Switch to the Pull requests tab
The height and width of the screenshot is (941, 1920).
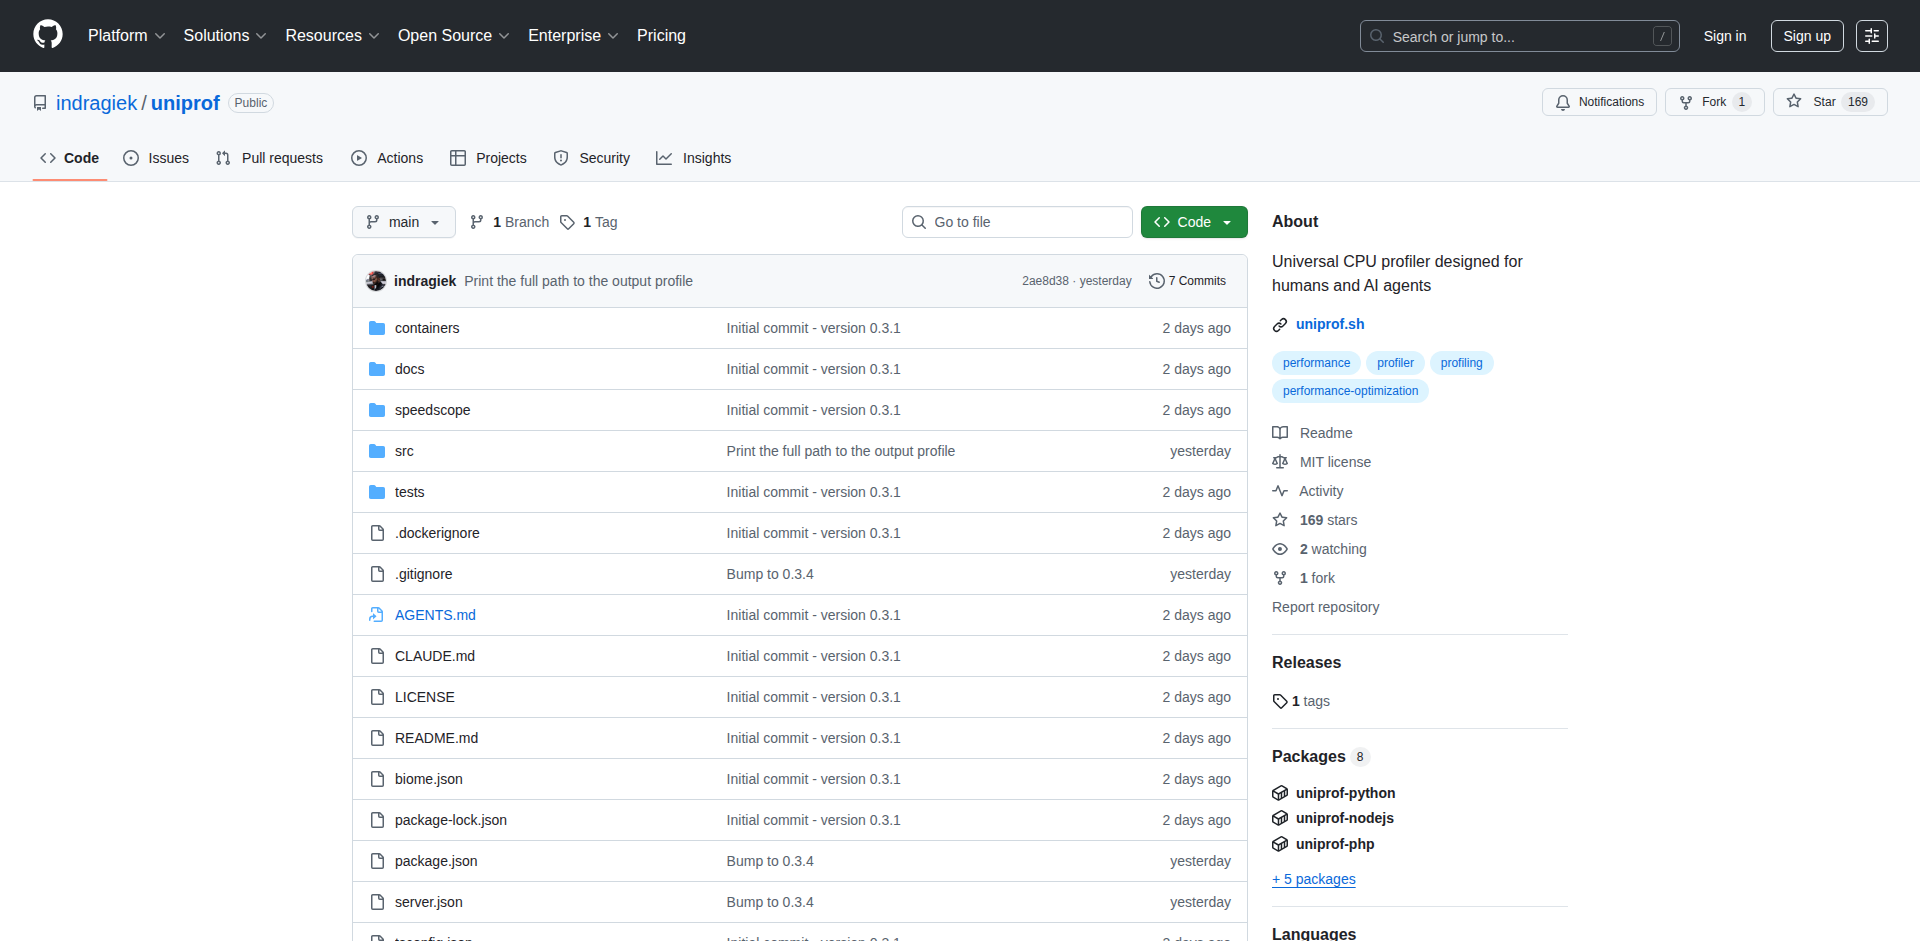(269, 158)
